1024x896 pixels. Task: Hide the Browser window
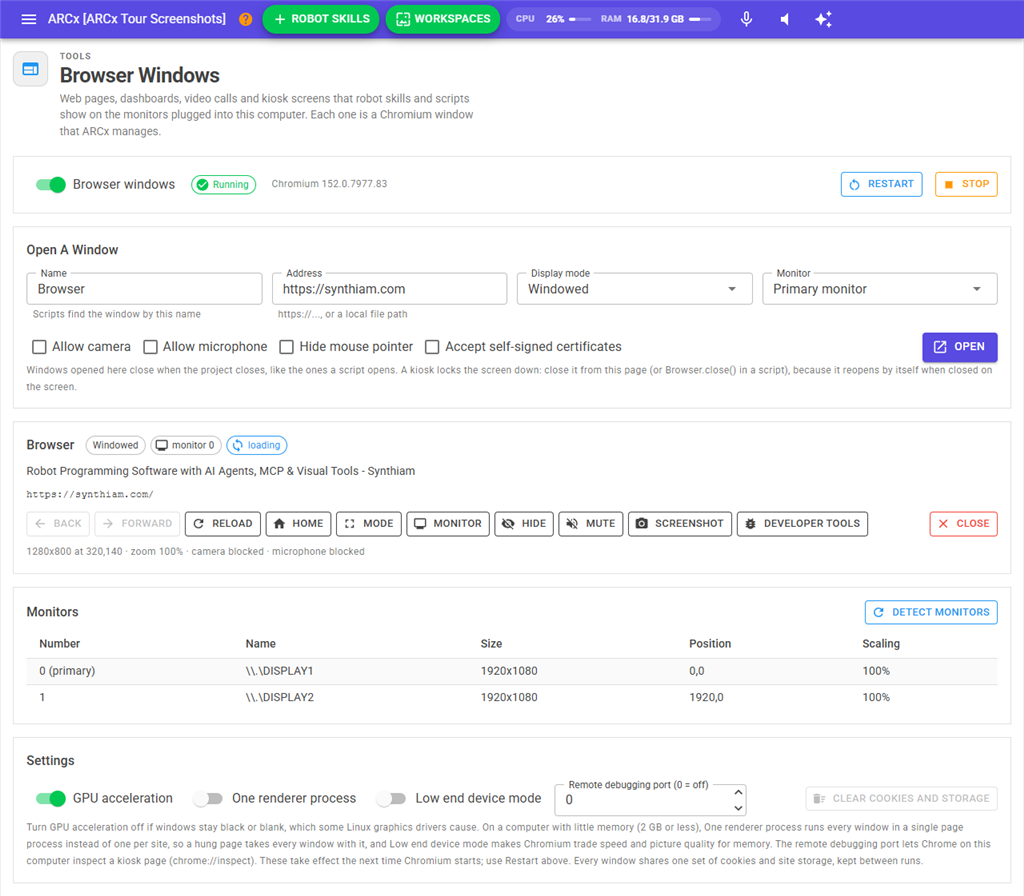(x=524, y=524)
